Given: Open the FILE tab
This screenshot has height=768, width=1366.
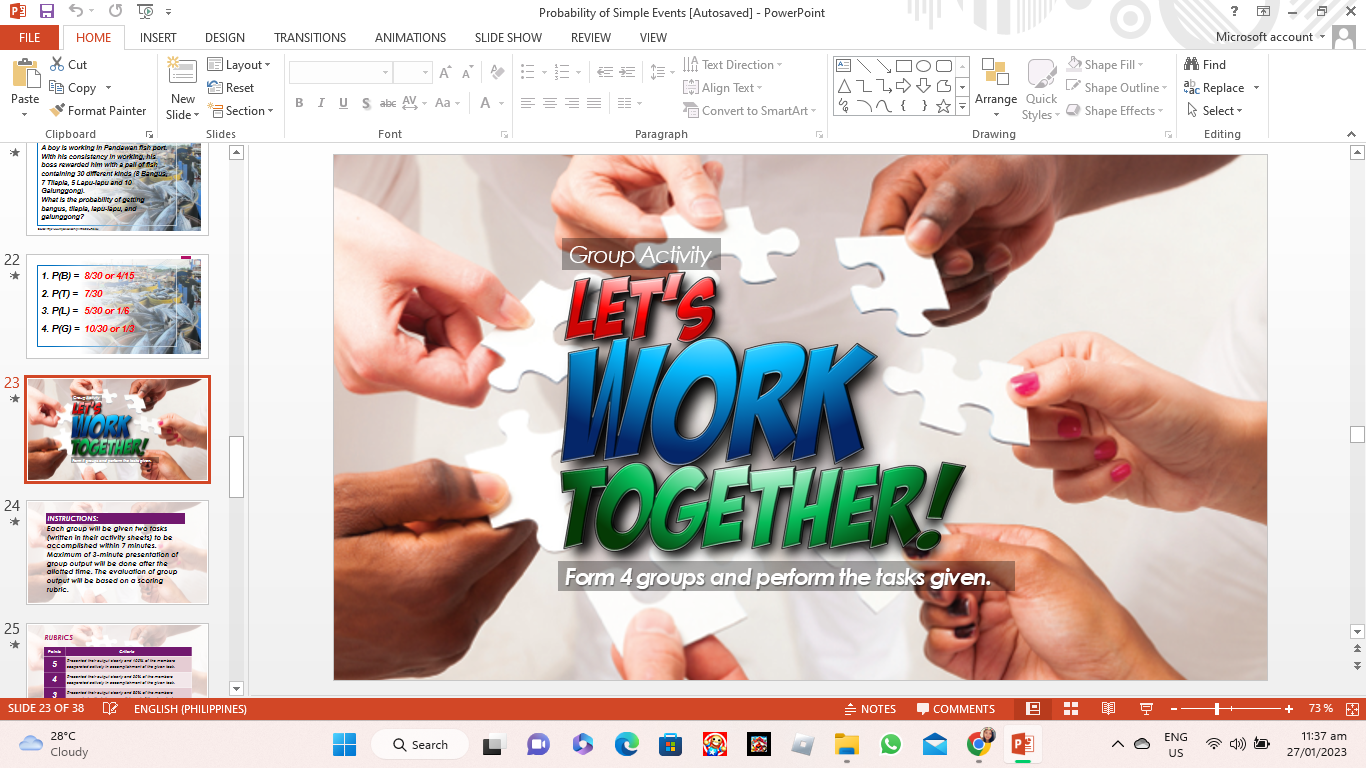Looking at the screenshot, I should coord(30,38).
